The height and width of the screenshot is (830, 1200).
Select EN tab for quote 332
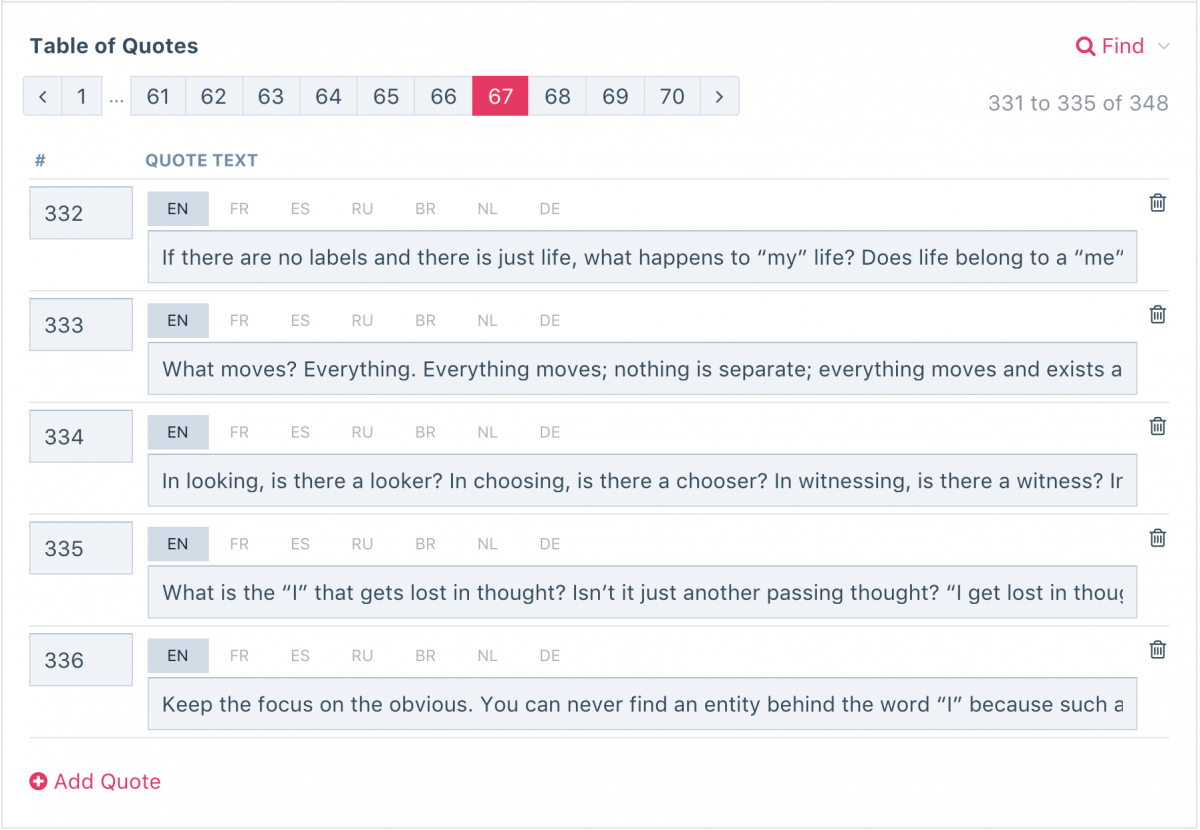coord(178,209)
